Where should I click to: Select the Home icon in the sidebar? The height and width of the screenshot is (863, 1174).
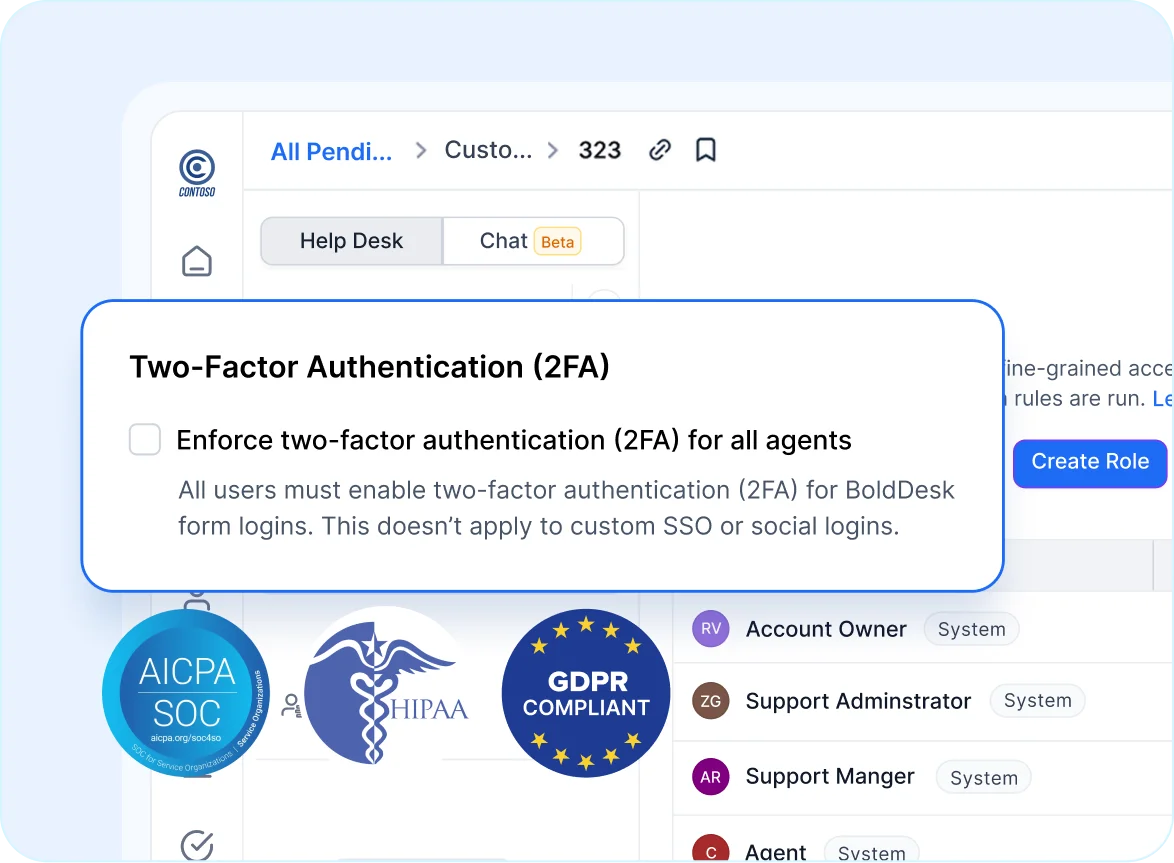(196, 260)
